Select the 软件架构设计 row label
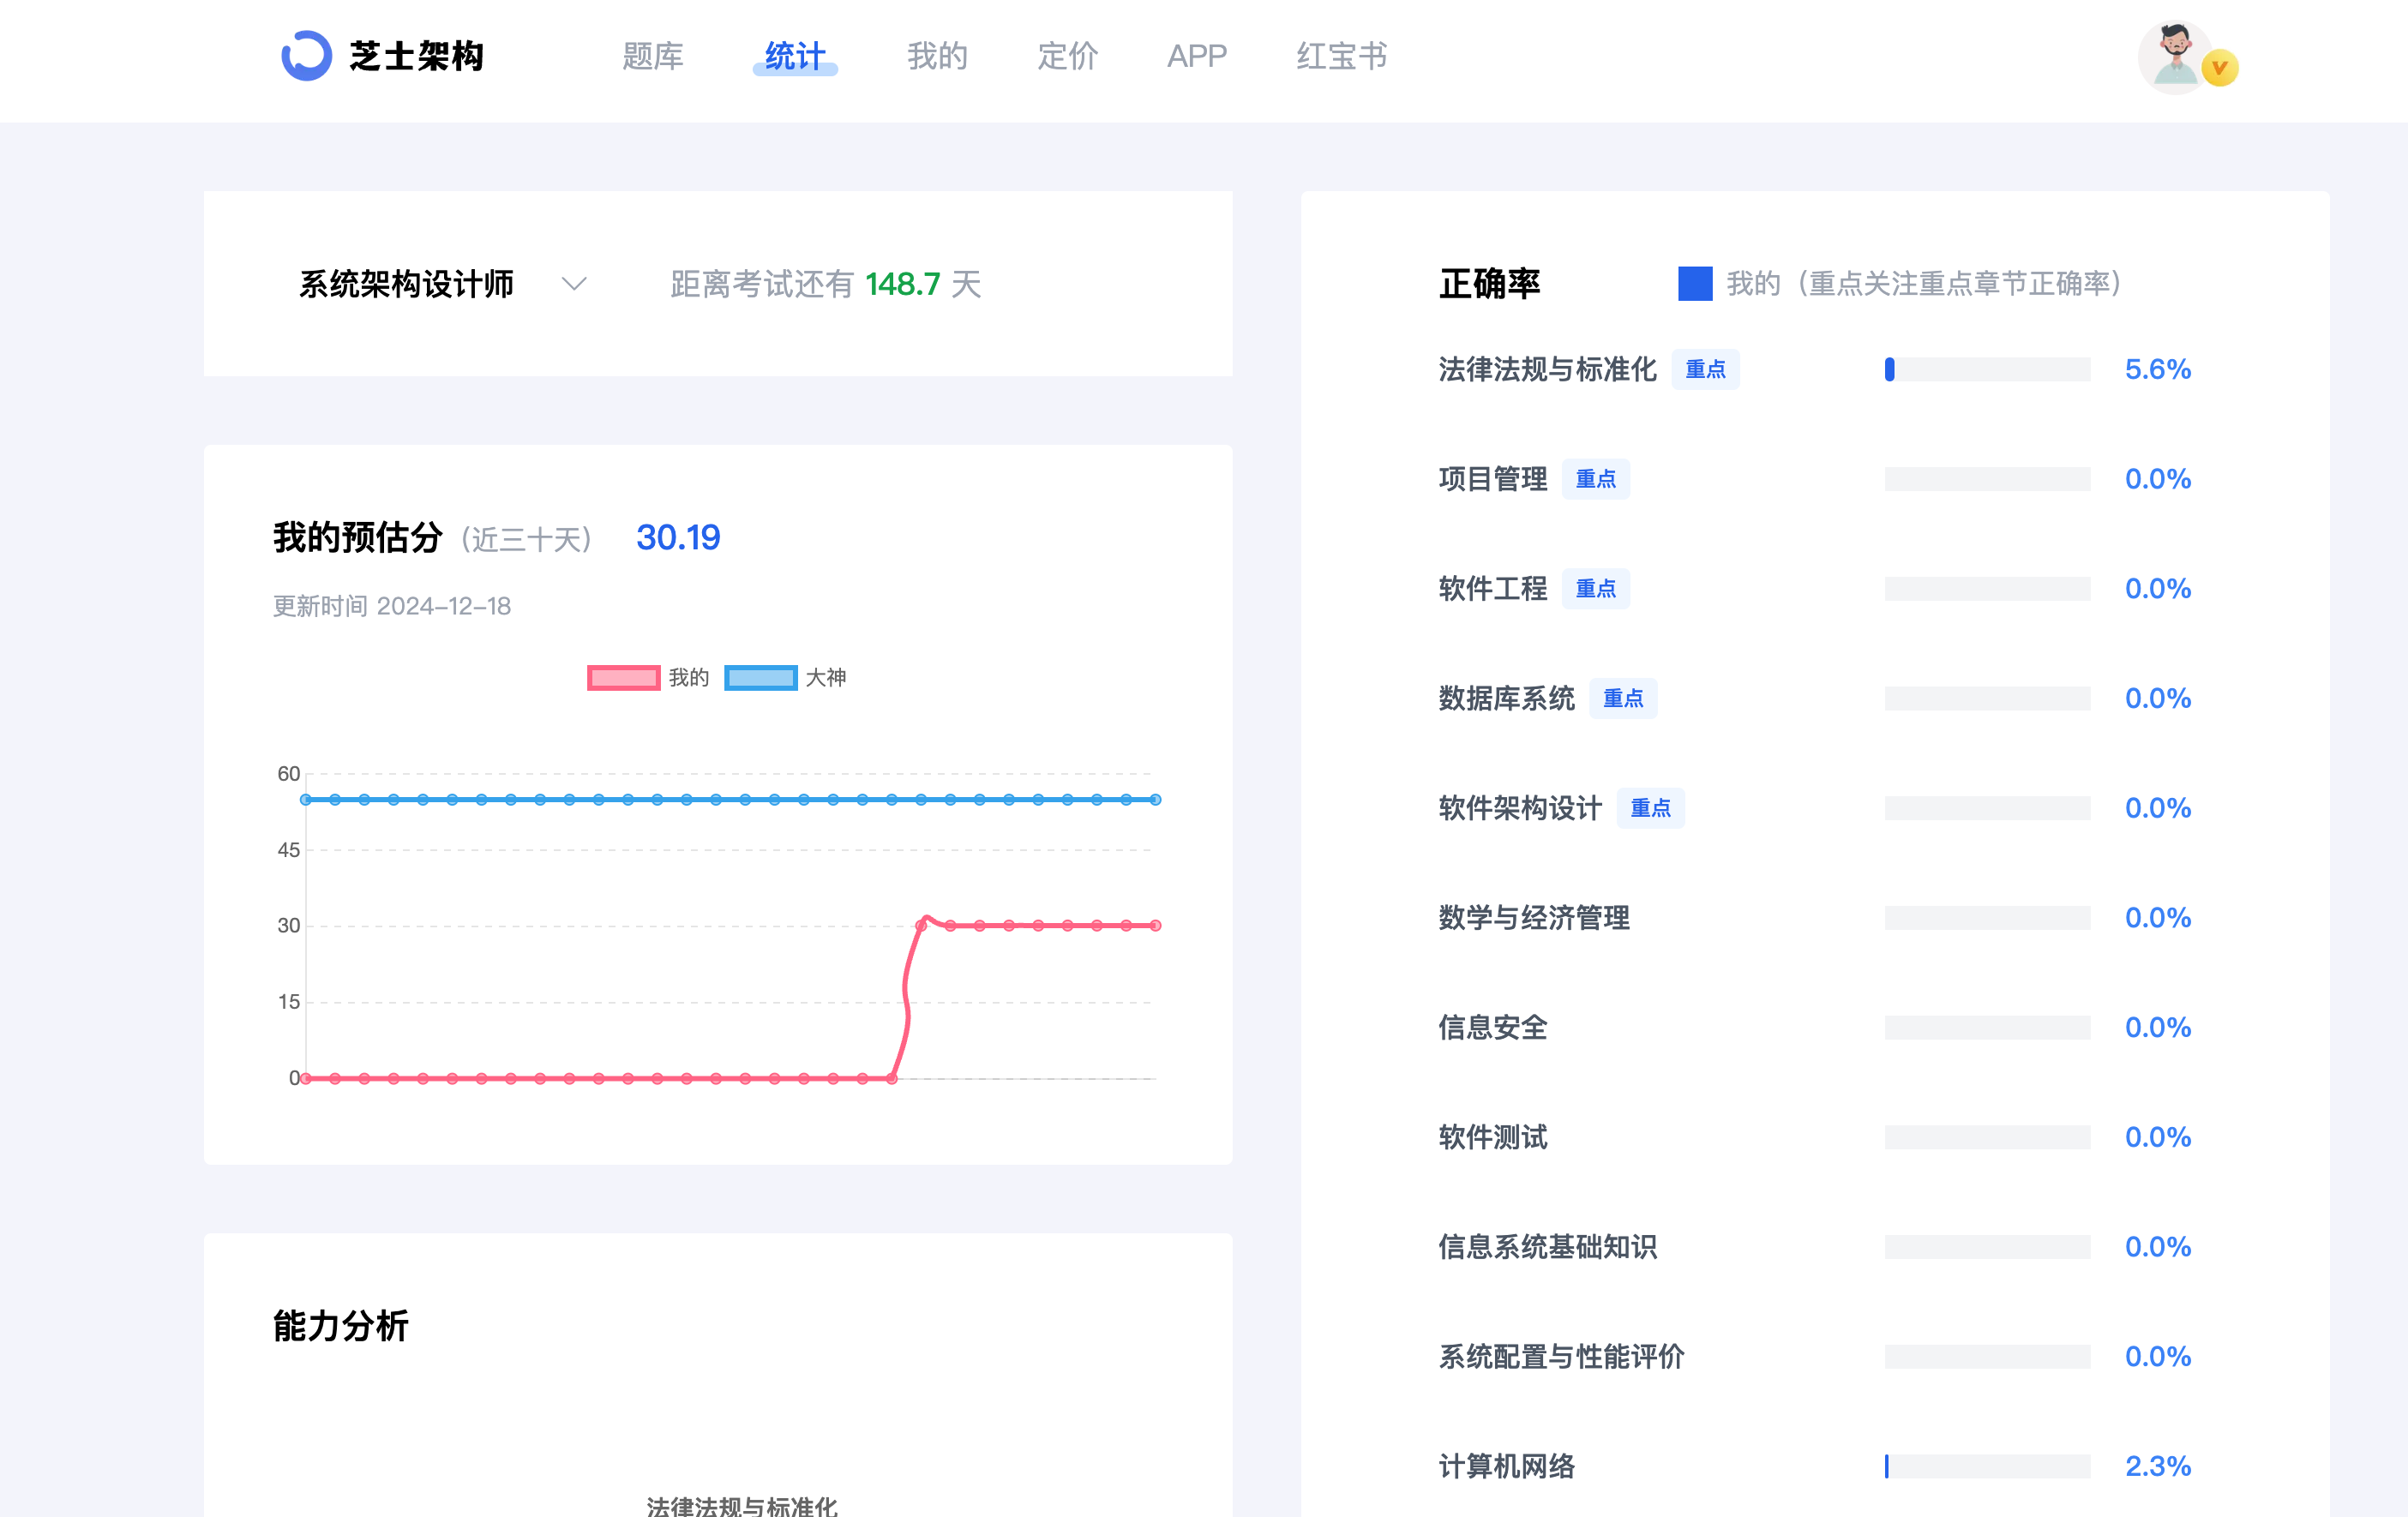Viewport: 2408px width, 1517px height. coord(1520,808)
